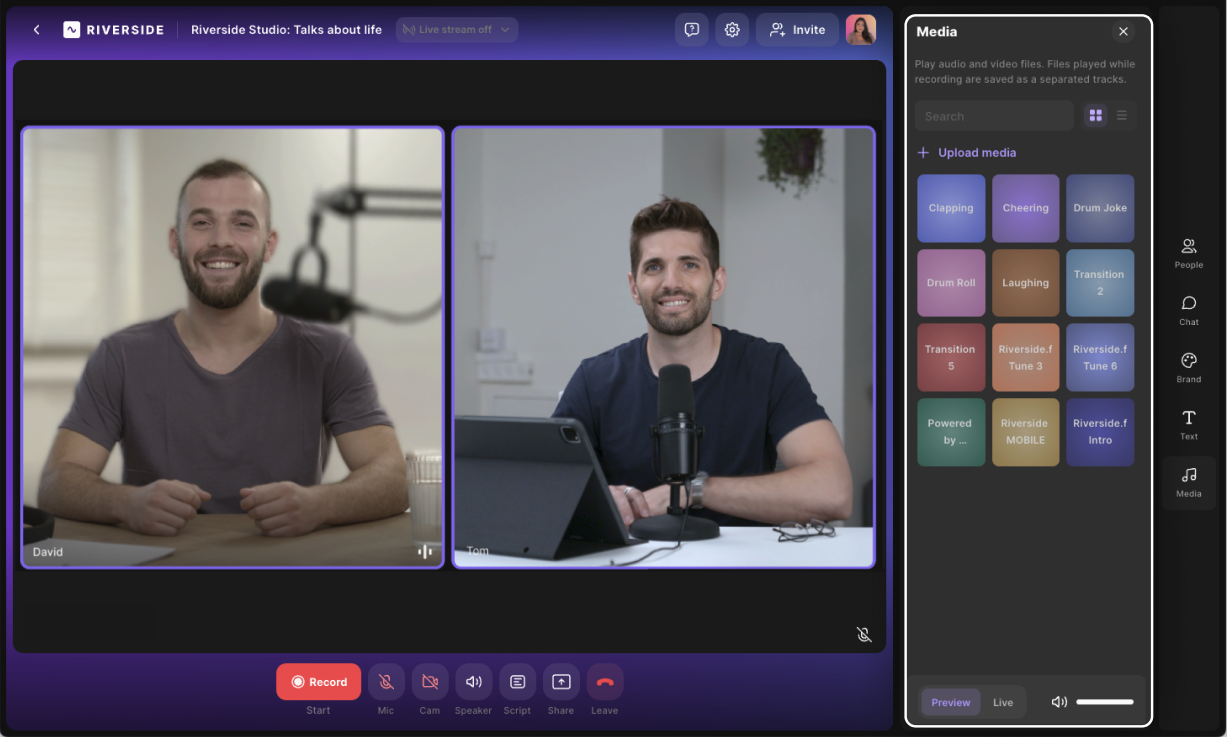Start recording with the Record button
Viewport: 1227px width, 737px height.
pyautogui.click(x=318, y=682)
